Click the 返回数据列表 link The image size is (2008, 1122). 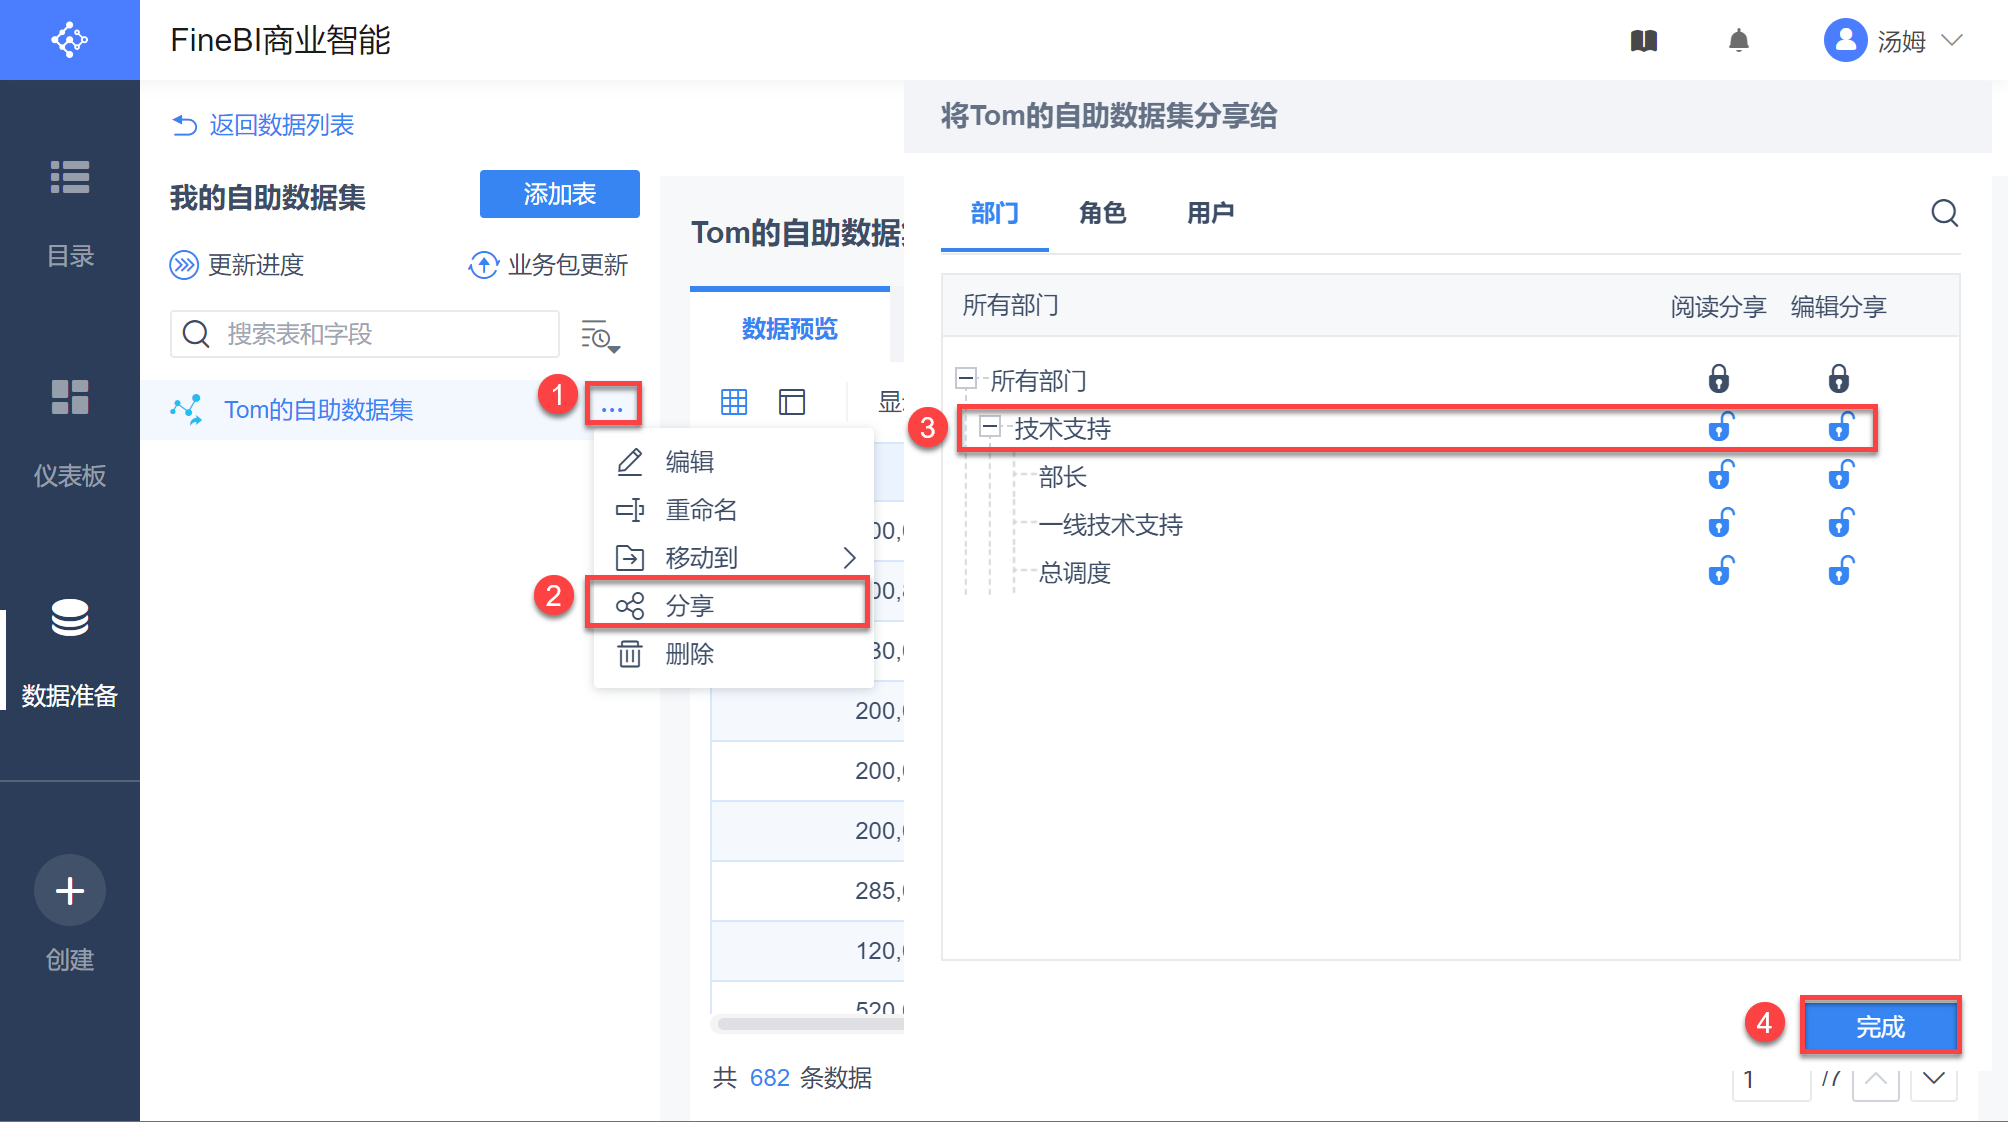[280, 125]
